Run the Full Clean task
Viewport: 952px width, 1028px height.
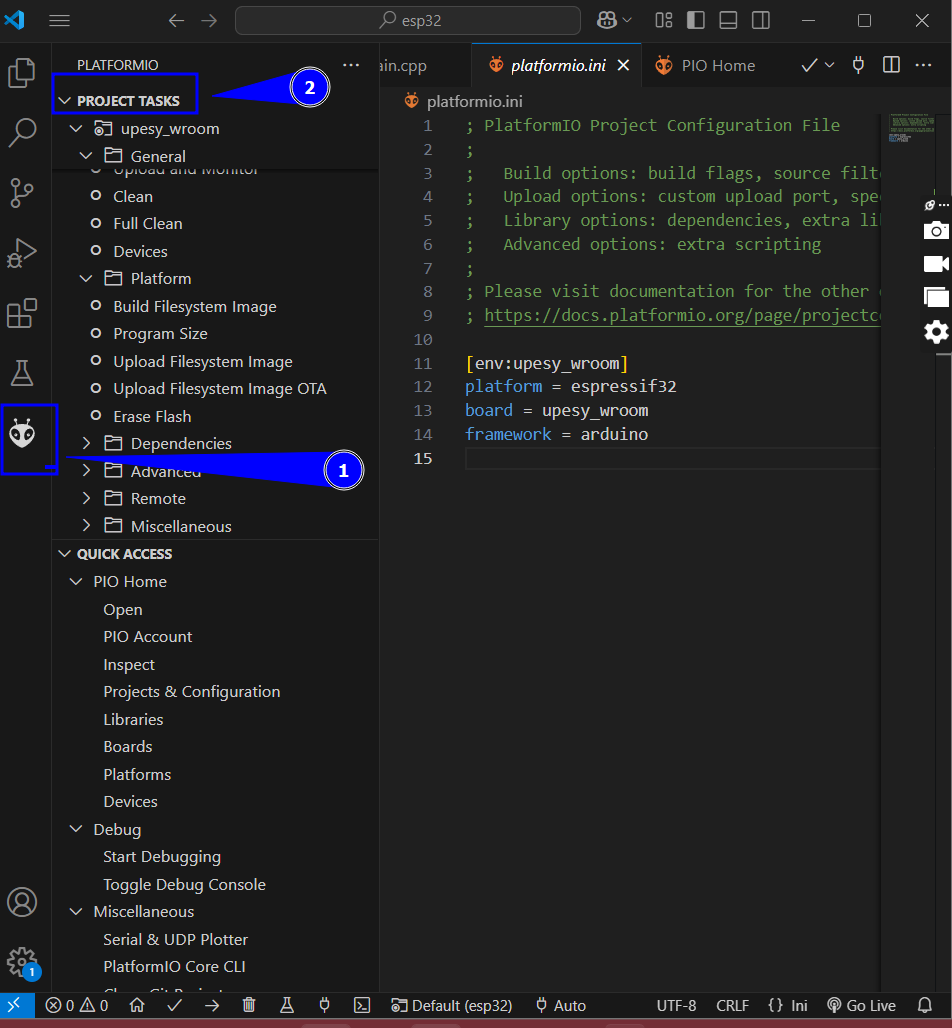(x=148, y=224)
